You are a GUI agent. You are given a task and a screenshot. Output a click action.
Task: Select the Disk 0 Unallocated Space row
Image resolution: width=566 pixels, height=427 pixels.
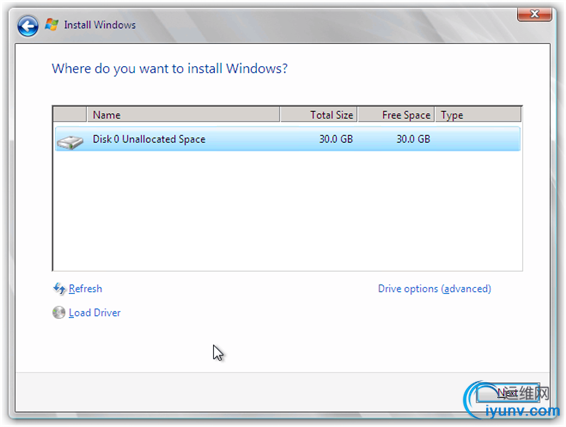[287, 139]
